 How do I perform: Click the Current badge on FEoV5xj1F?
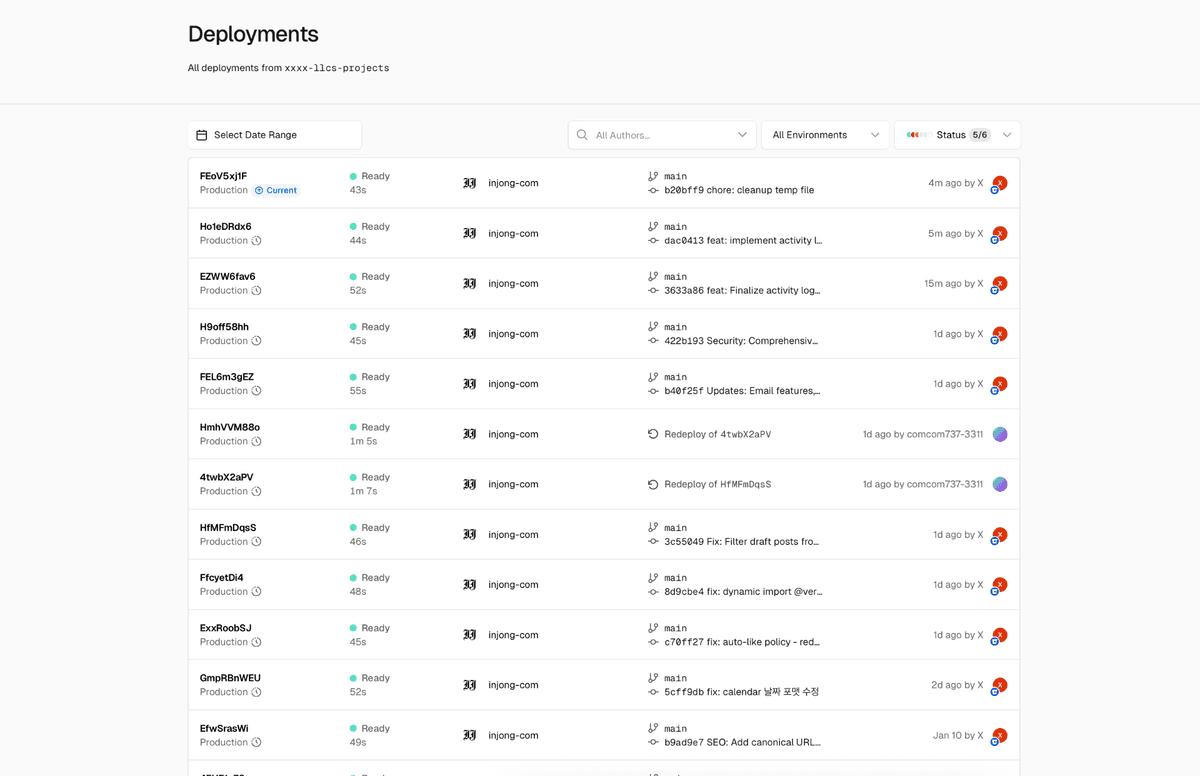pyautogui.click(x=276, y=190)
